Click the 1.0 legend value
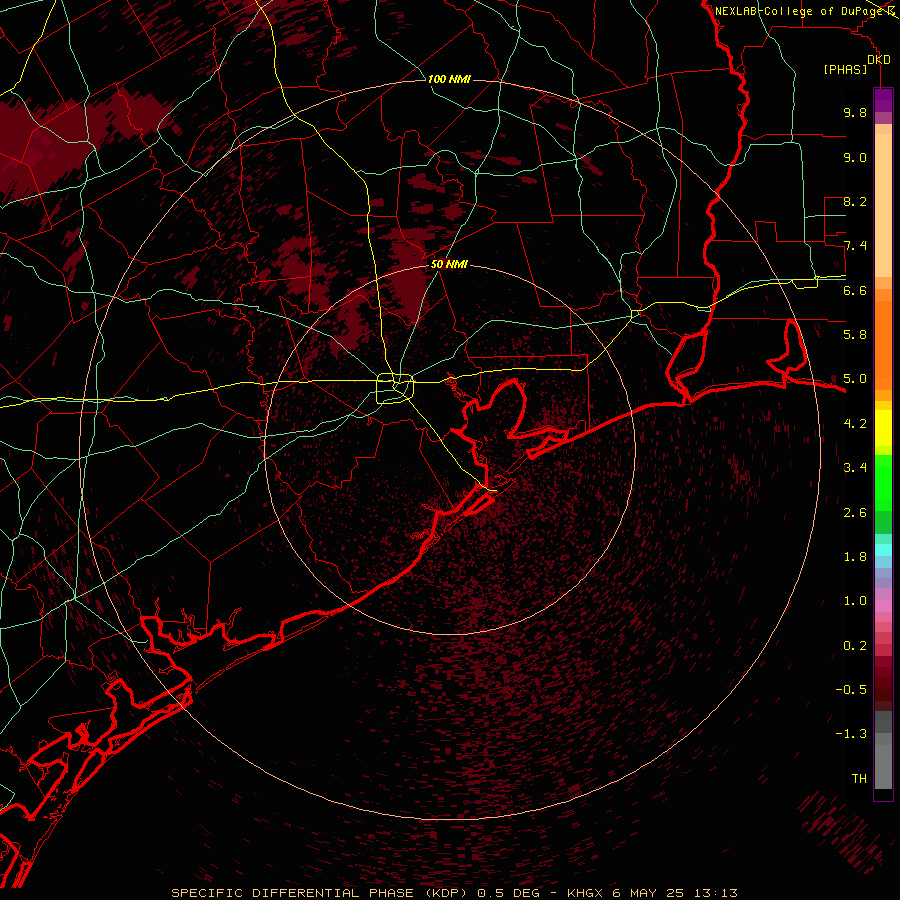The image size is (900, 900). [855, 601]
